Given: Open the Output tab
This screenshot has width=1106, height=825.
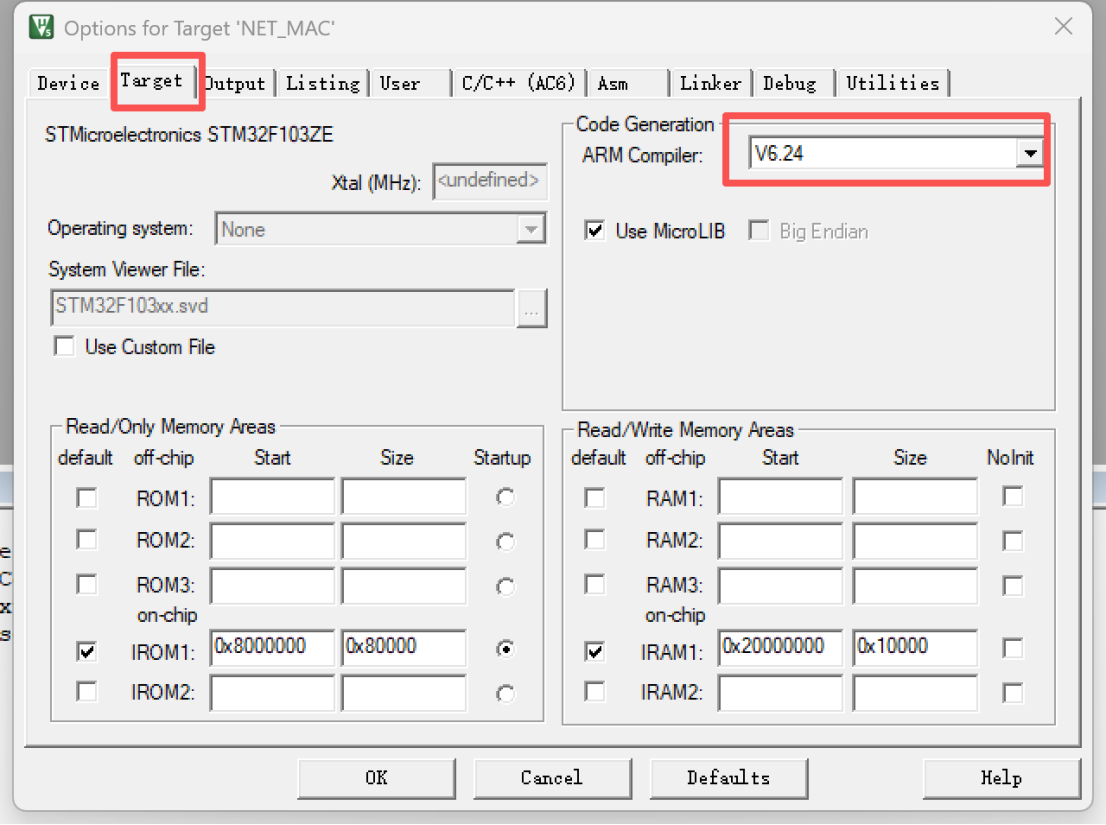Looking at the screenshot, I should coord(235,83).
